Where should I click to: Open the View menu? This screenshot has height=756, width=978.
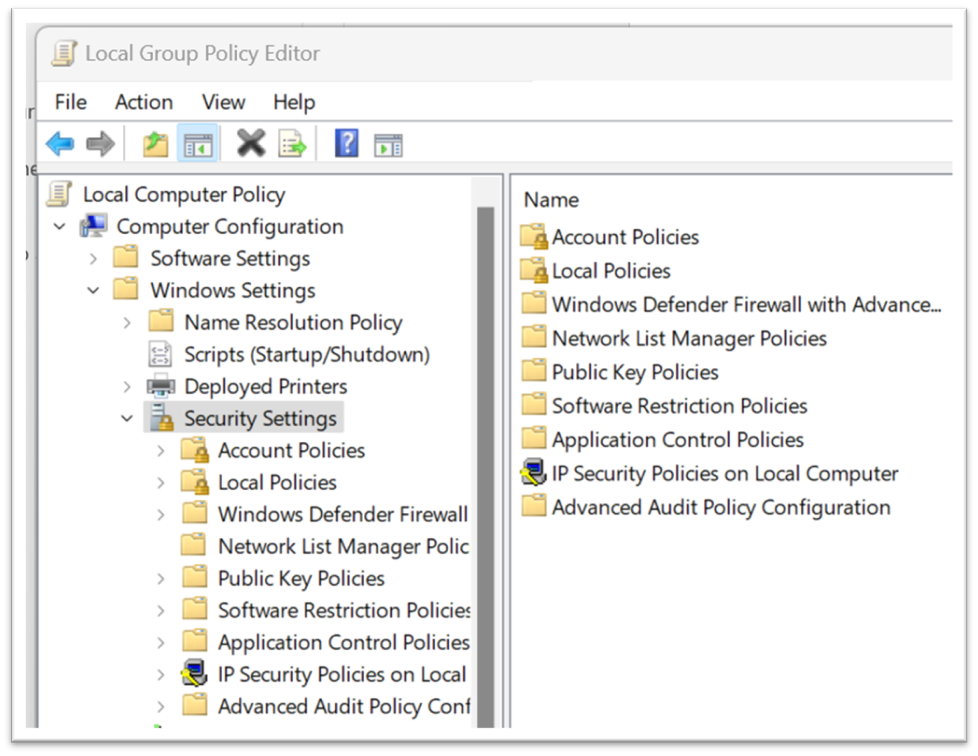pyautogui.click(x=222, y=102)
